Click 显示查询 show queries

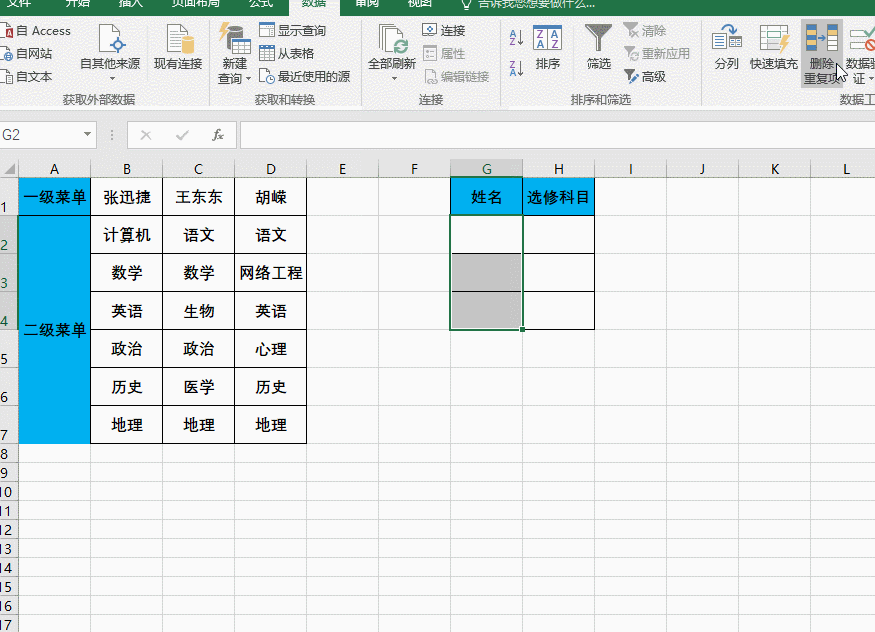293,30
